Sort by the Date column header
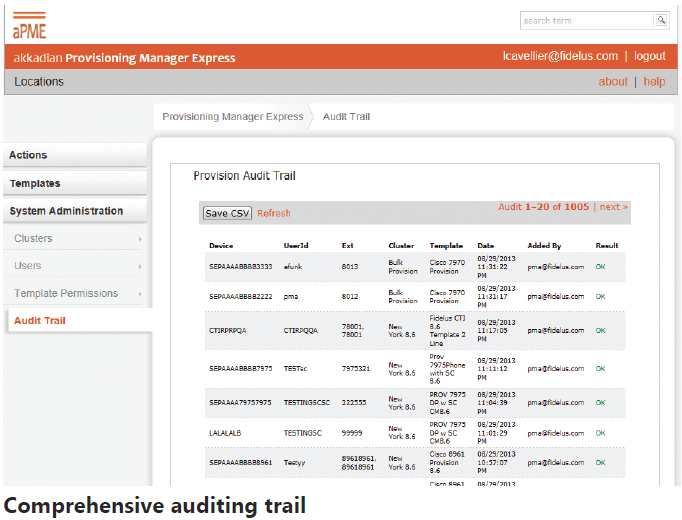The height and width of the screenshot is (520, 682). (486, 245)
